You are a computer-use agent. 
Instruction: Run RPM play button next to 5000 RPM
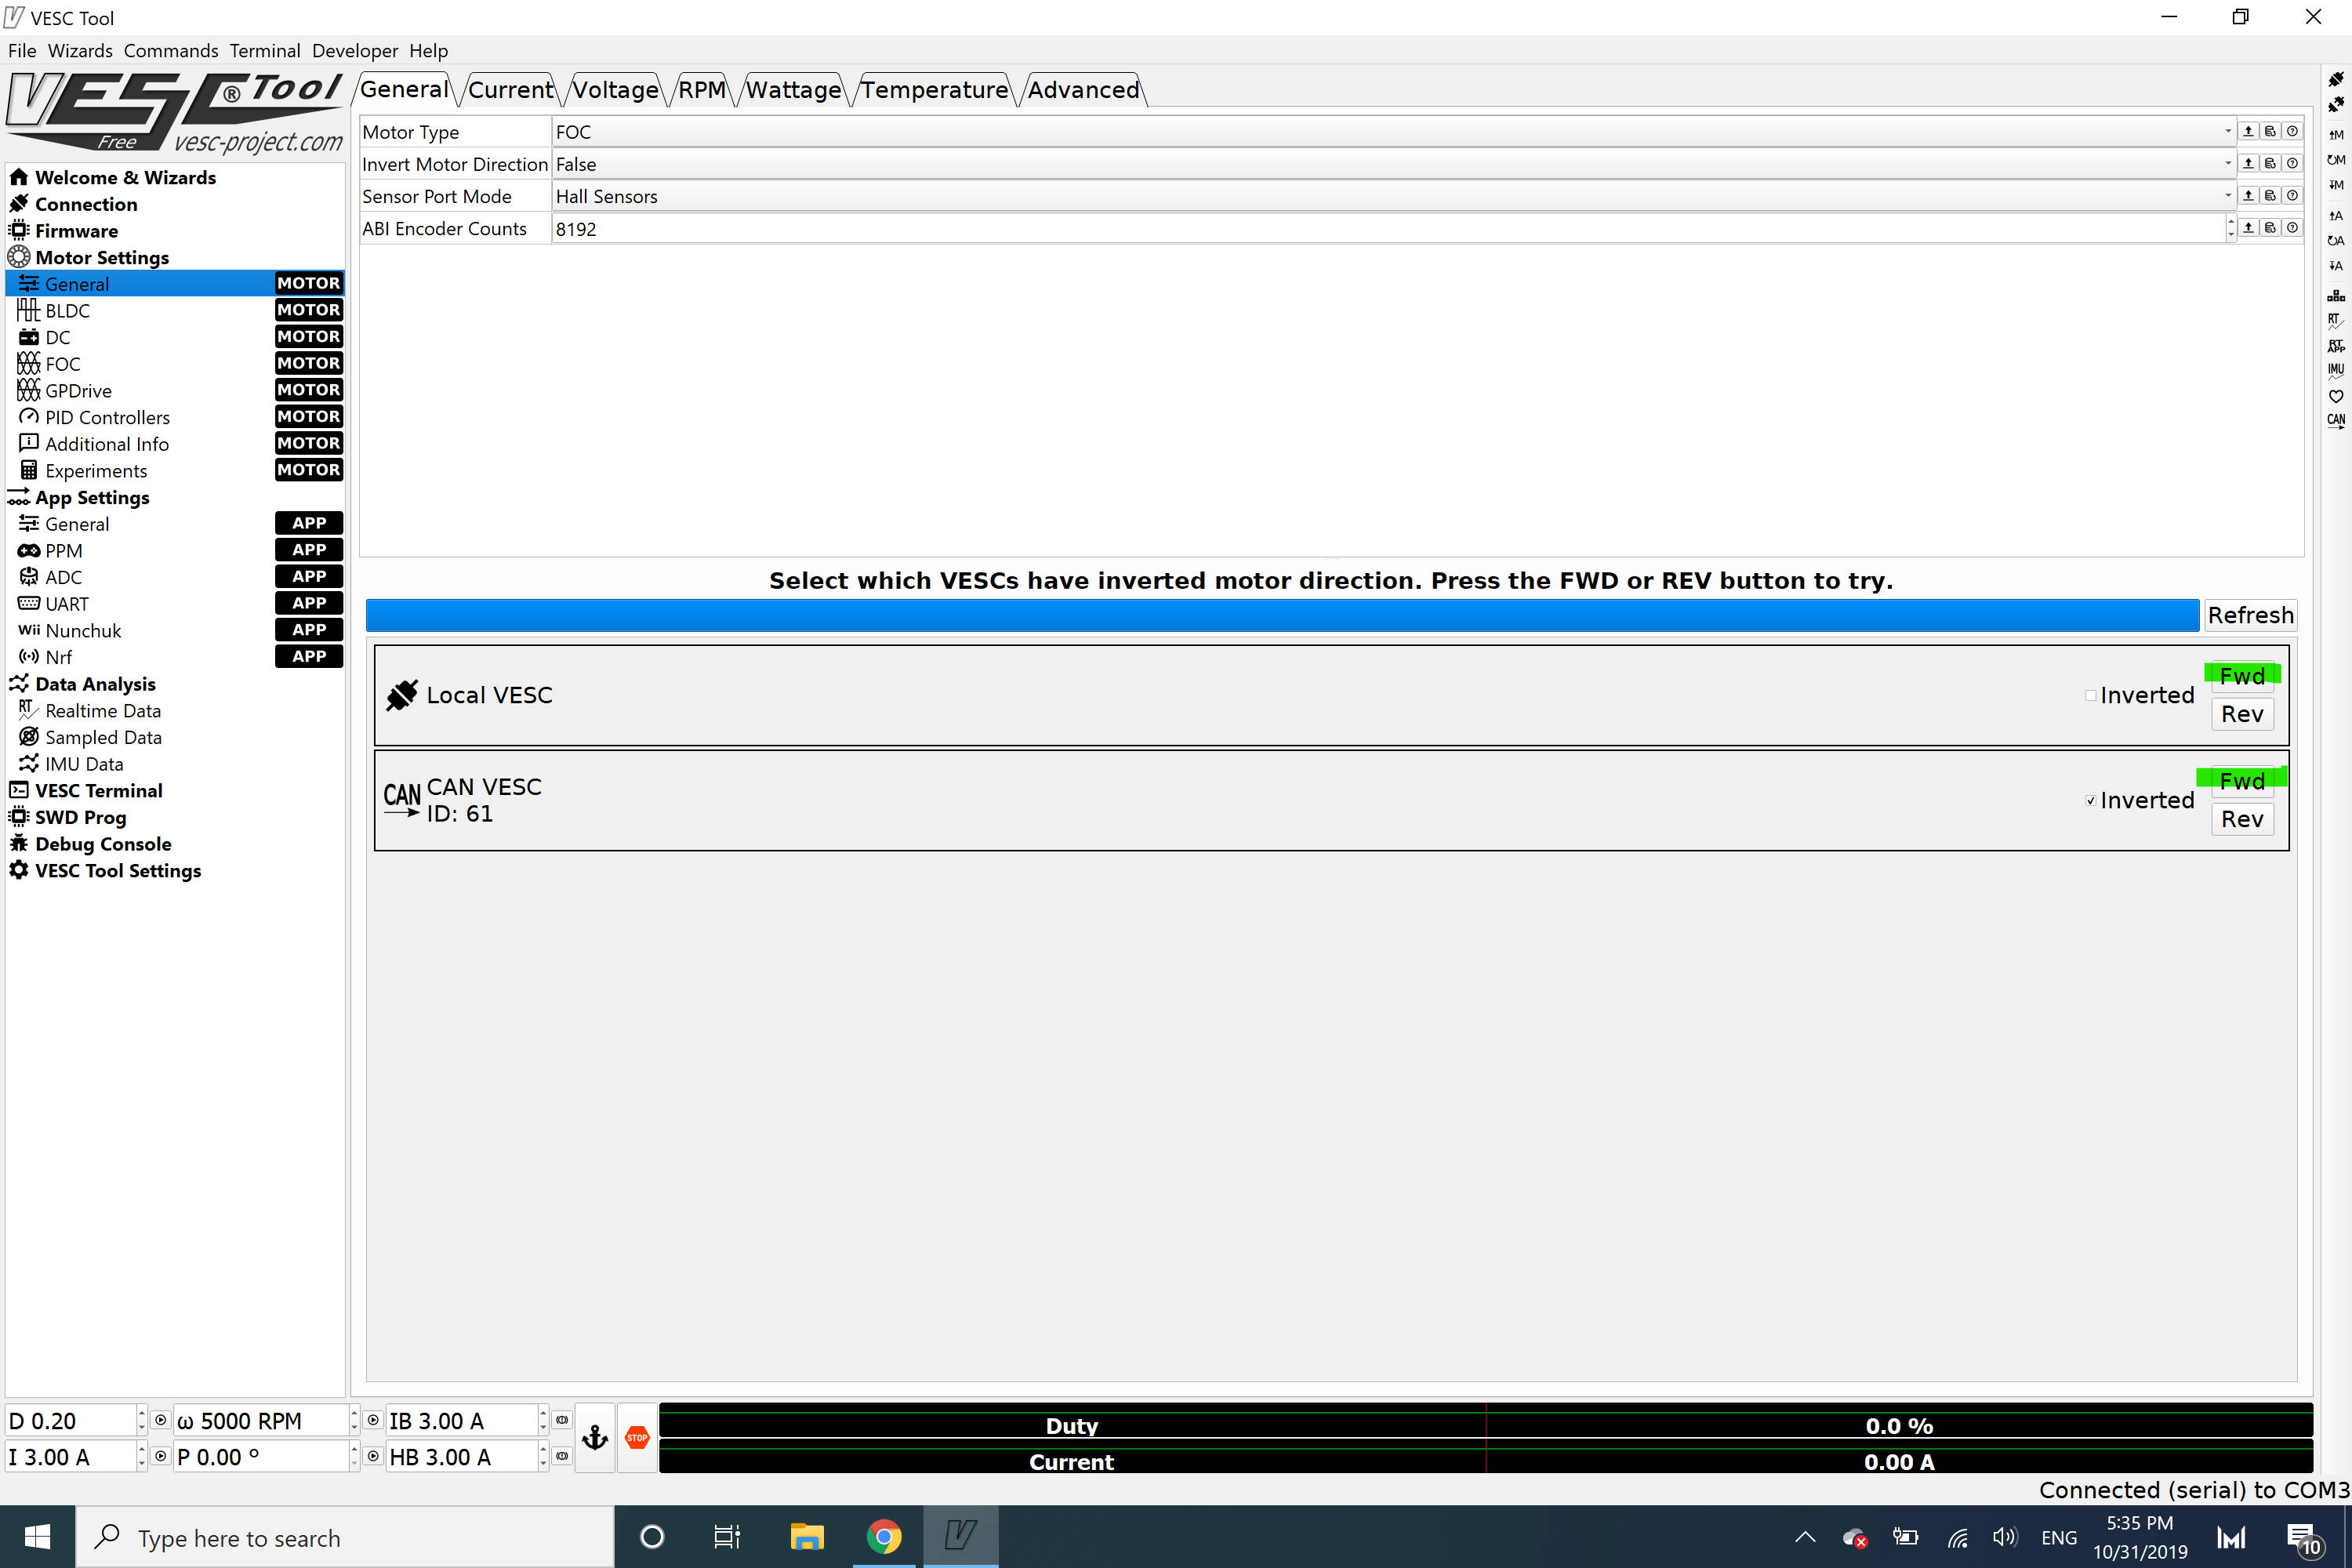pos(373,1420)
